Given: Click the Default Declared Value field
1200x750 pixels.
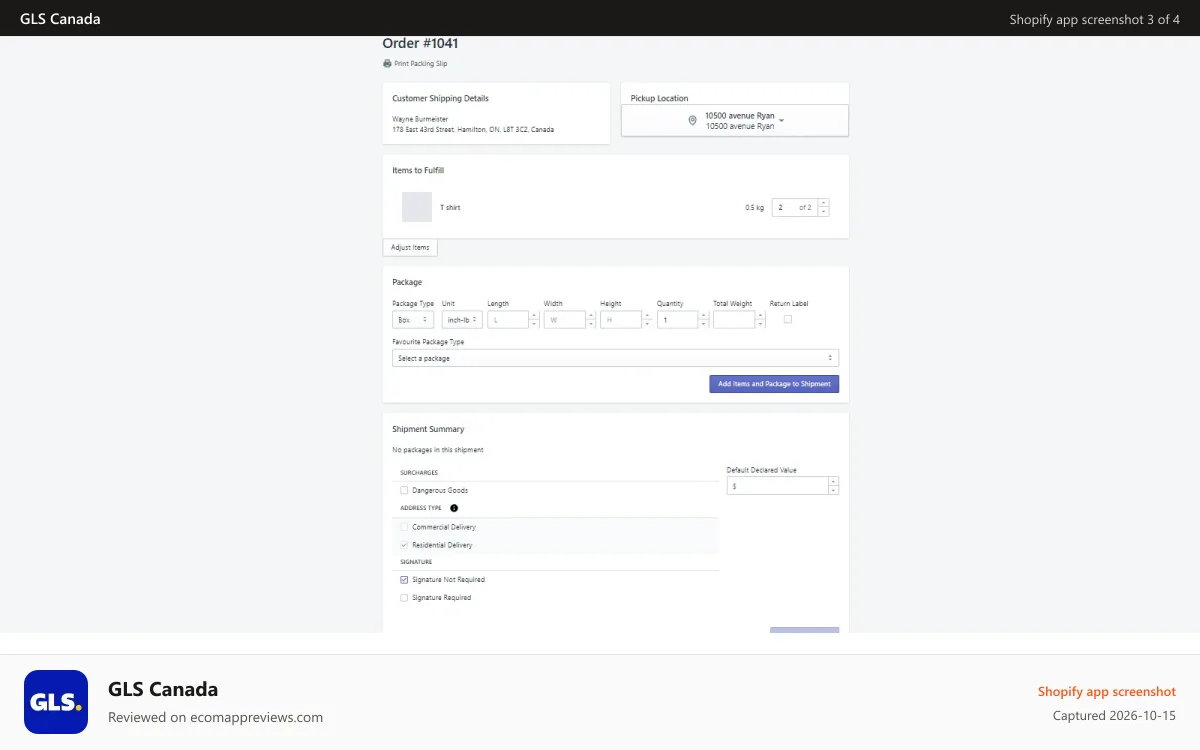Looking at the screenshot, I should [x=777, y=486].
